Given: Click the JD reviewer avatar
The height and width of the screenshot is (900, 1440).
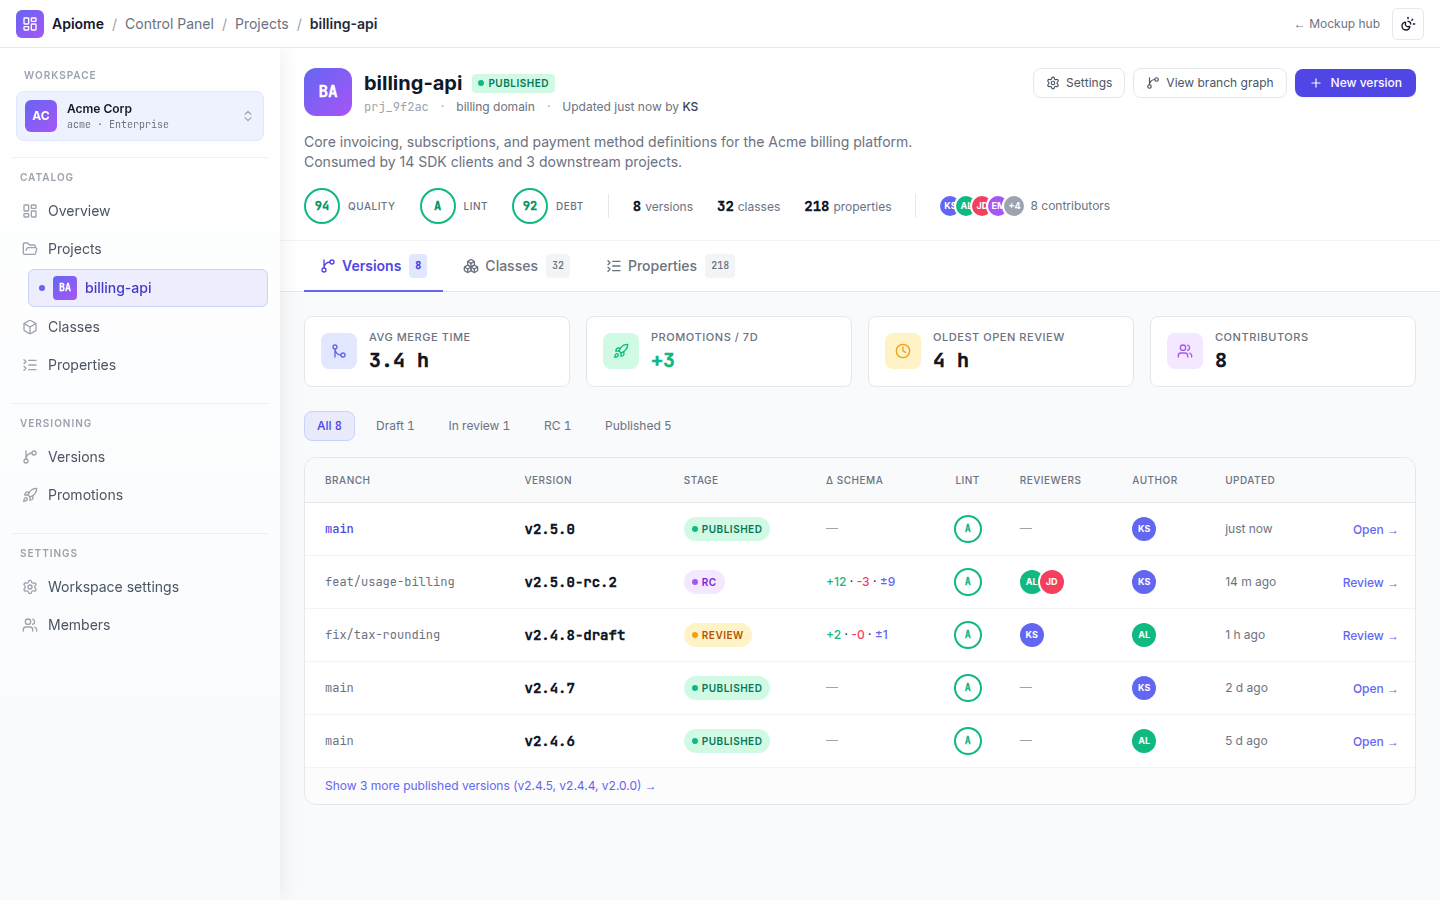Looking at the screenshot, I should (x=1052, y=582).
